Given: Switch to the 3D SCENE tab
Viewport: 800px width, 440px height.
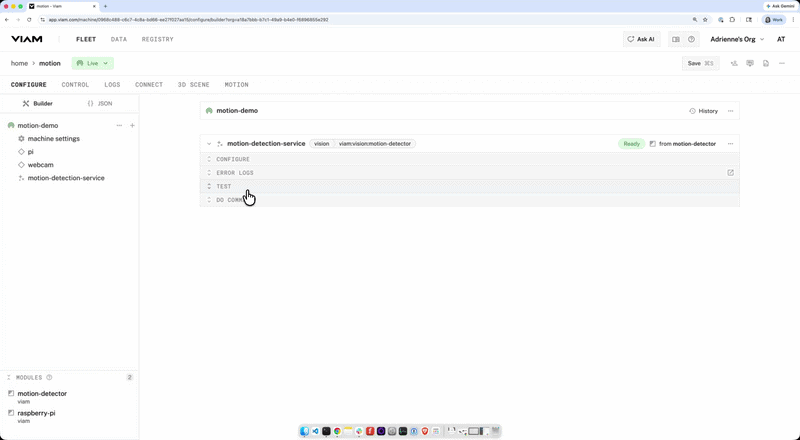Looking at the screenshot, I should (x=193, y=85).
